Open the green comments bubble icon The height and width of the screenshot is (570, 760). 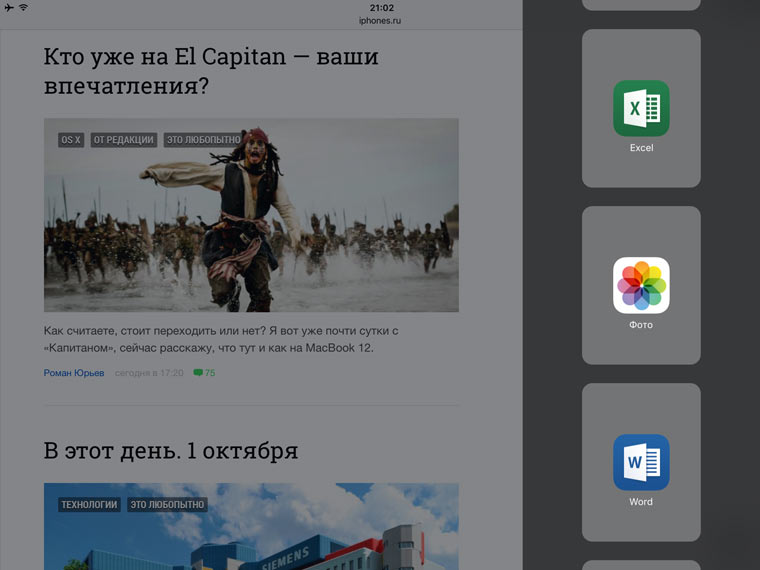point(198,372)
